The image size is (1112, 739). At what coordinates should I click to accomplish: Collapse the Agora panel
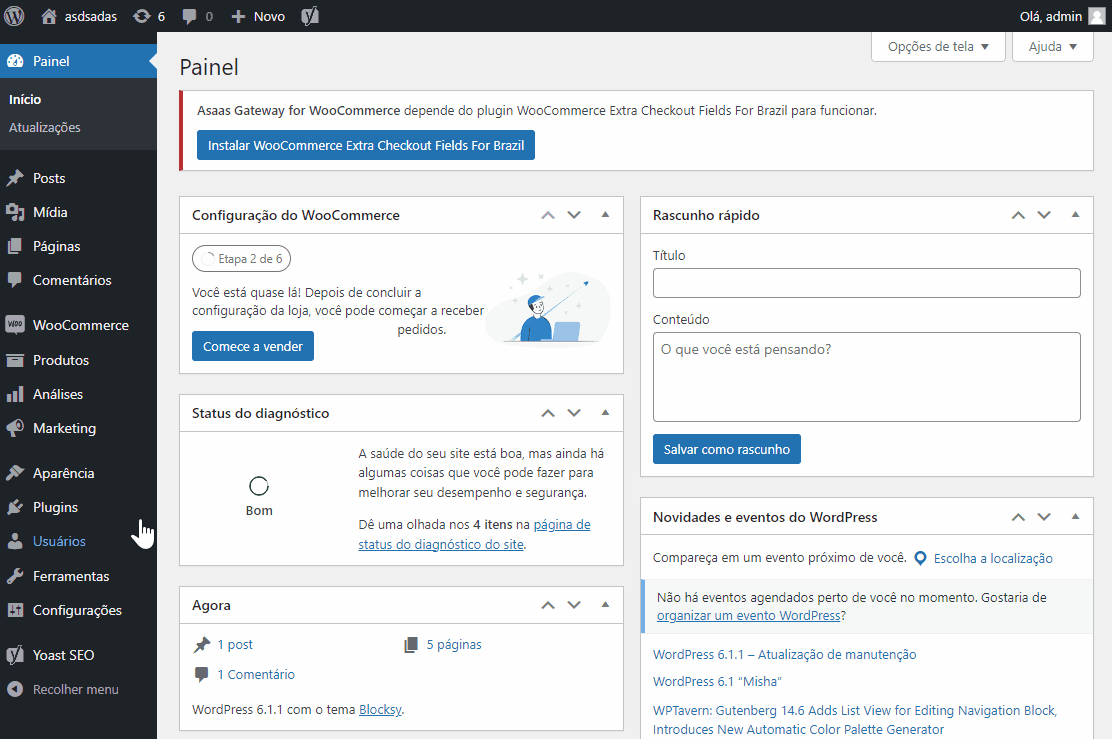(605, 605)
